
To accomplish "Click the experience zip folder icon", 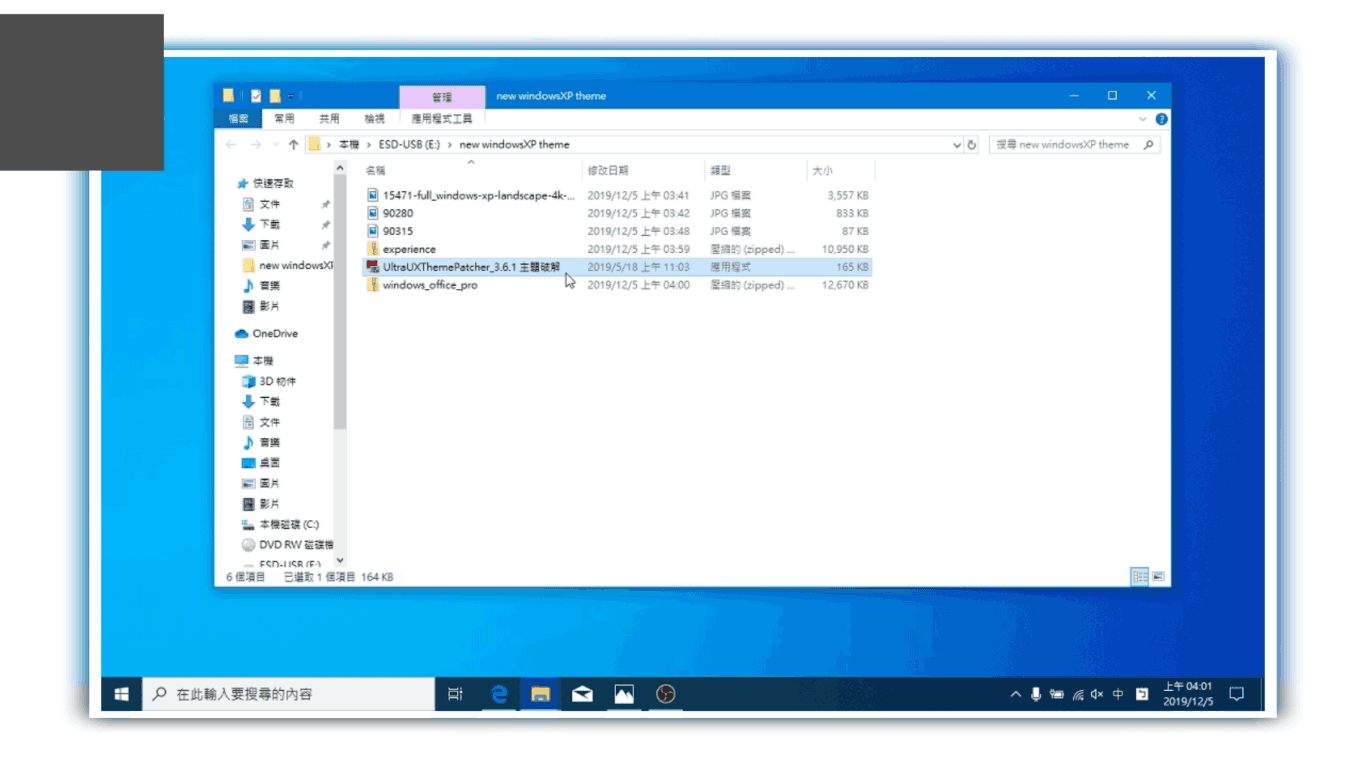I will click(x=373, y=249).
